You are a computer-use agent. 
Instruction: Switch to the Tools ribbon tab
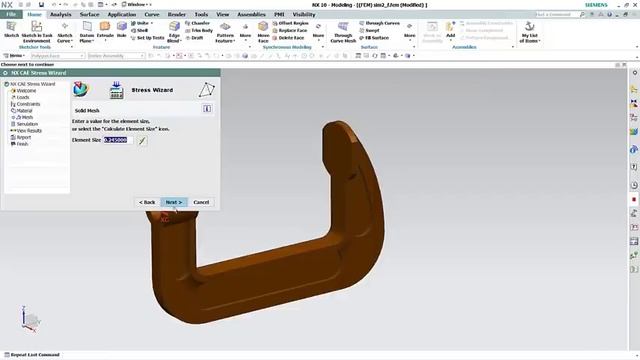point(201,14)
